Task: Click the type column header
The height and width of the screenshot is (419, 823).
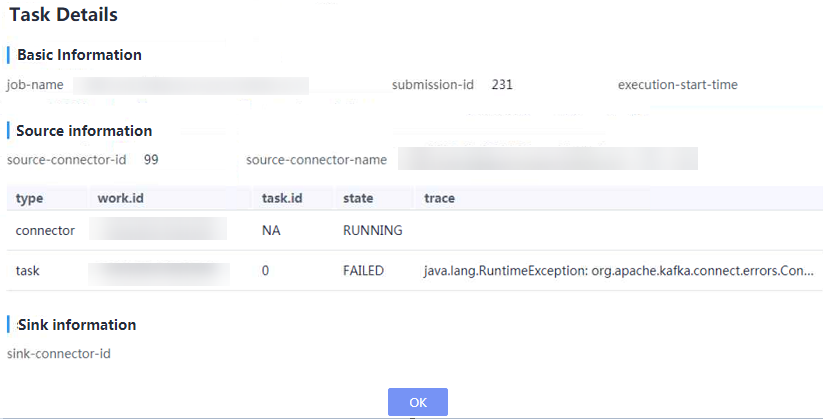Action: (x=29, y=198)
